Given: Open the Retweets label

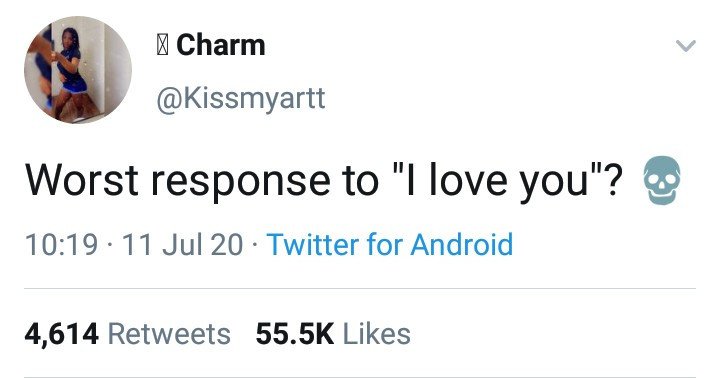Looking at the screenshot, I should [169, 334].
